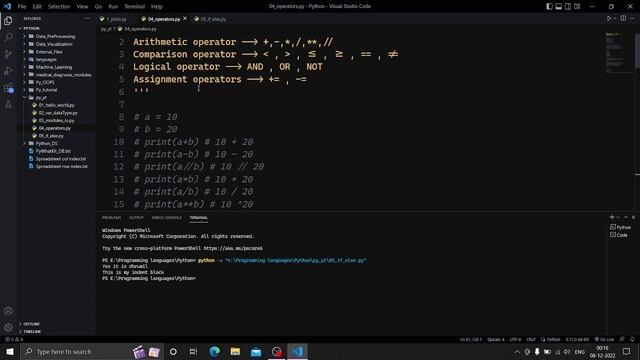Run Python file with play button

tap(609, 18)
